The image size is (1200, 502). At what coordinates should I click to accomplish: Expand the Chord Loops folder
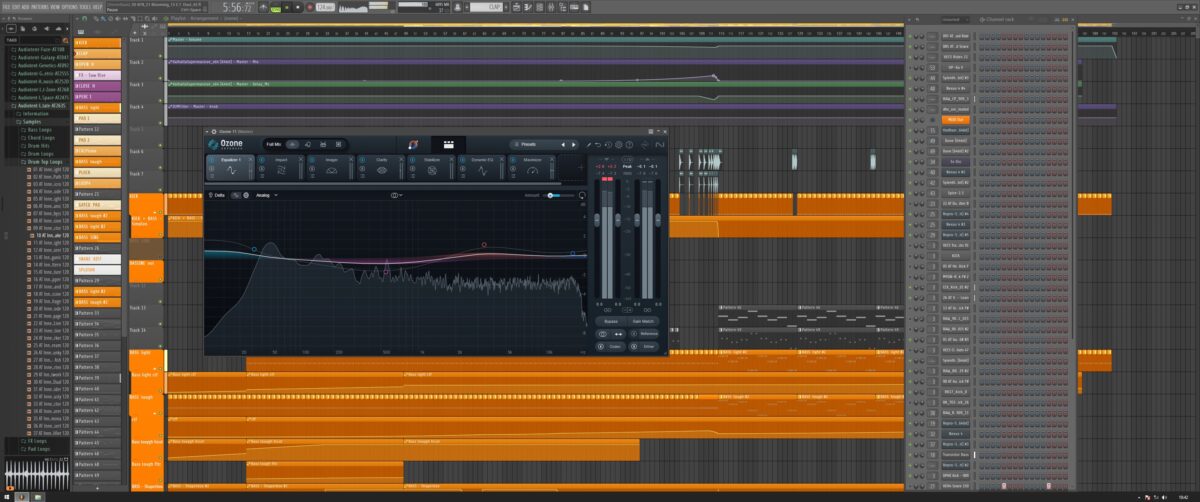[x=39, y=138]
